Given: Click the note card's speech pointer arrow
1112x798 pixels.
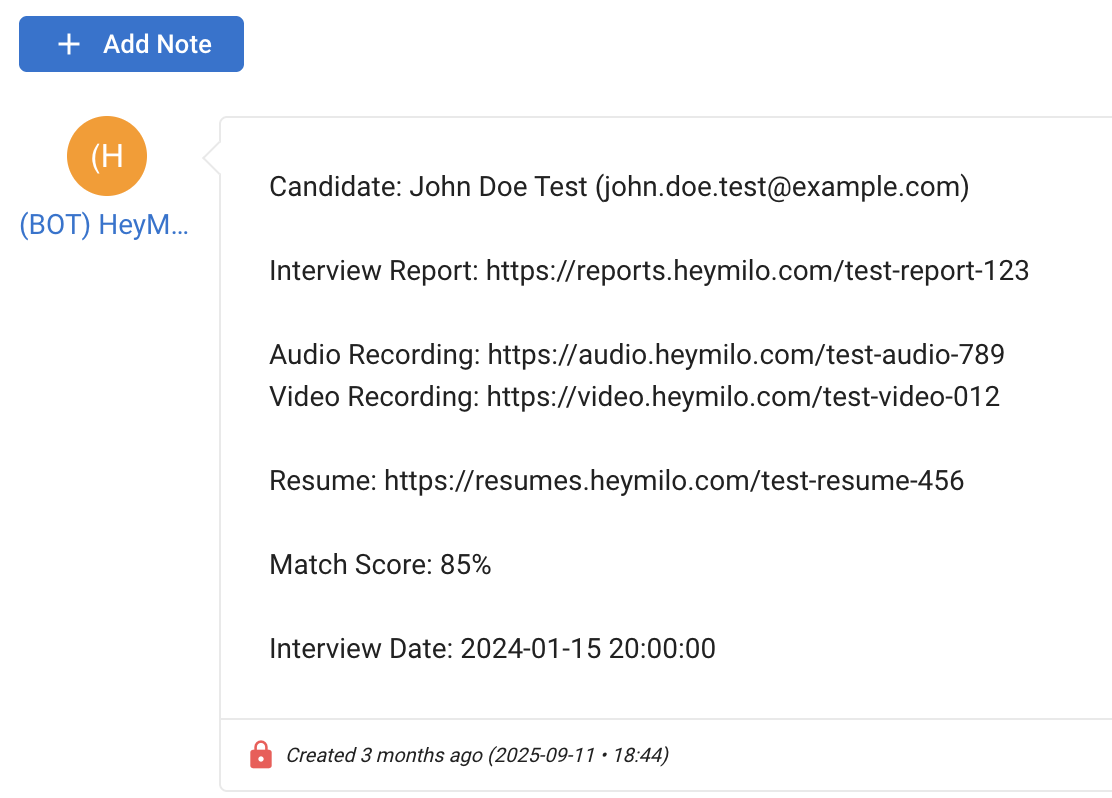Looking at the screenshot, I should tap(212, 158).
